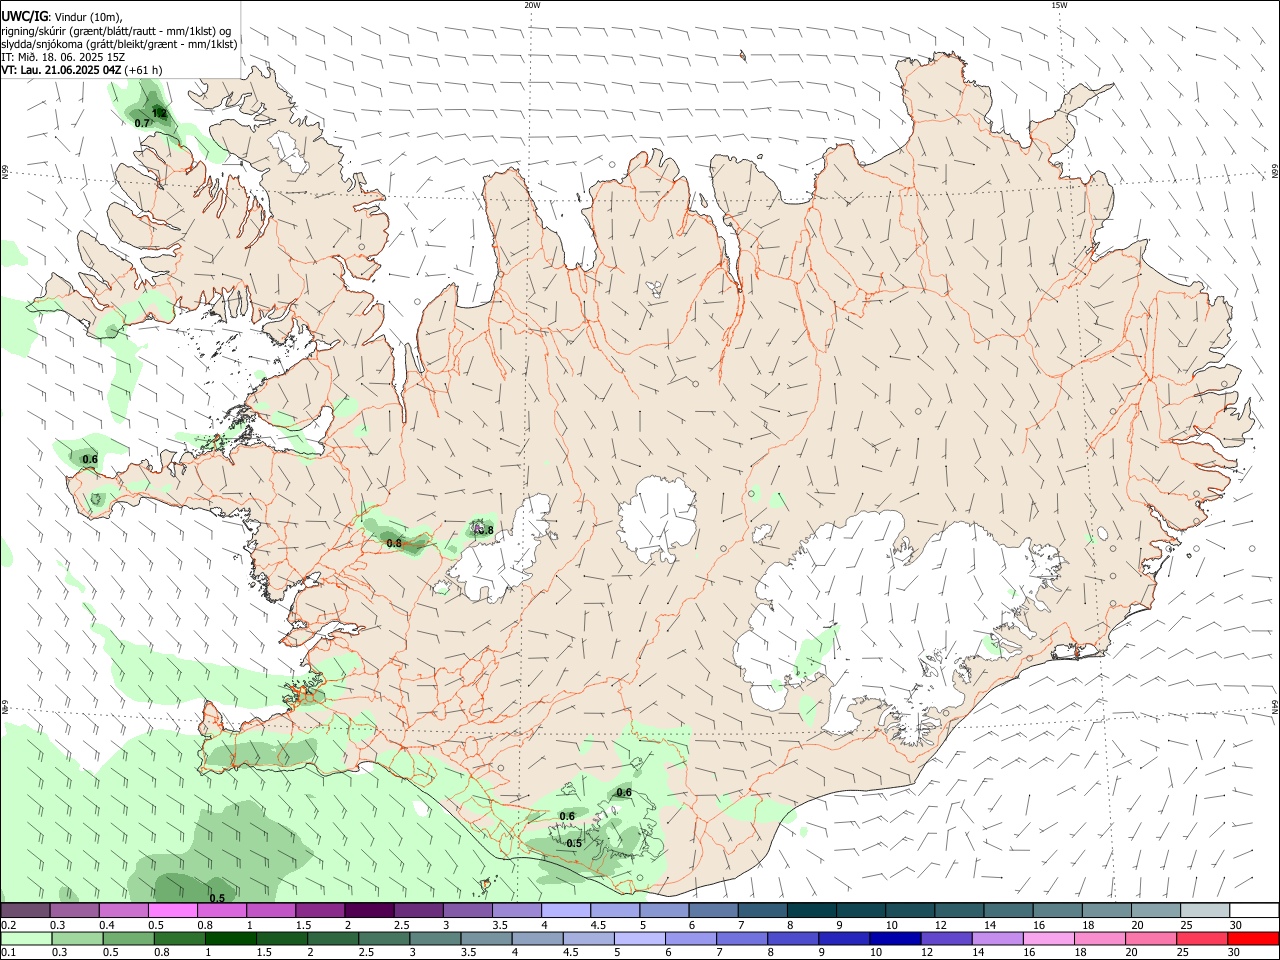Viewport: 1280px width, 960px height.
Task: Select the light purple swatch between 14 and 16 in the lower legend
Action: tap(997, 938)
